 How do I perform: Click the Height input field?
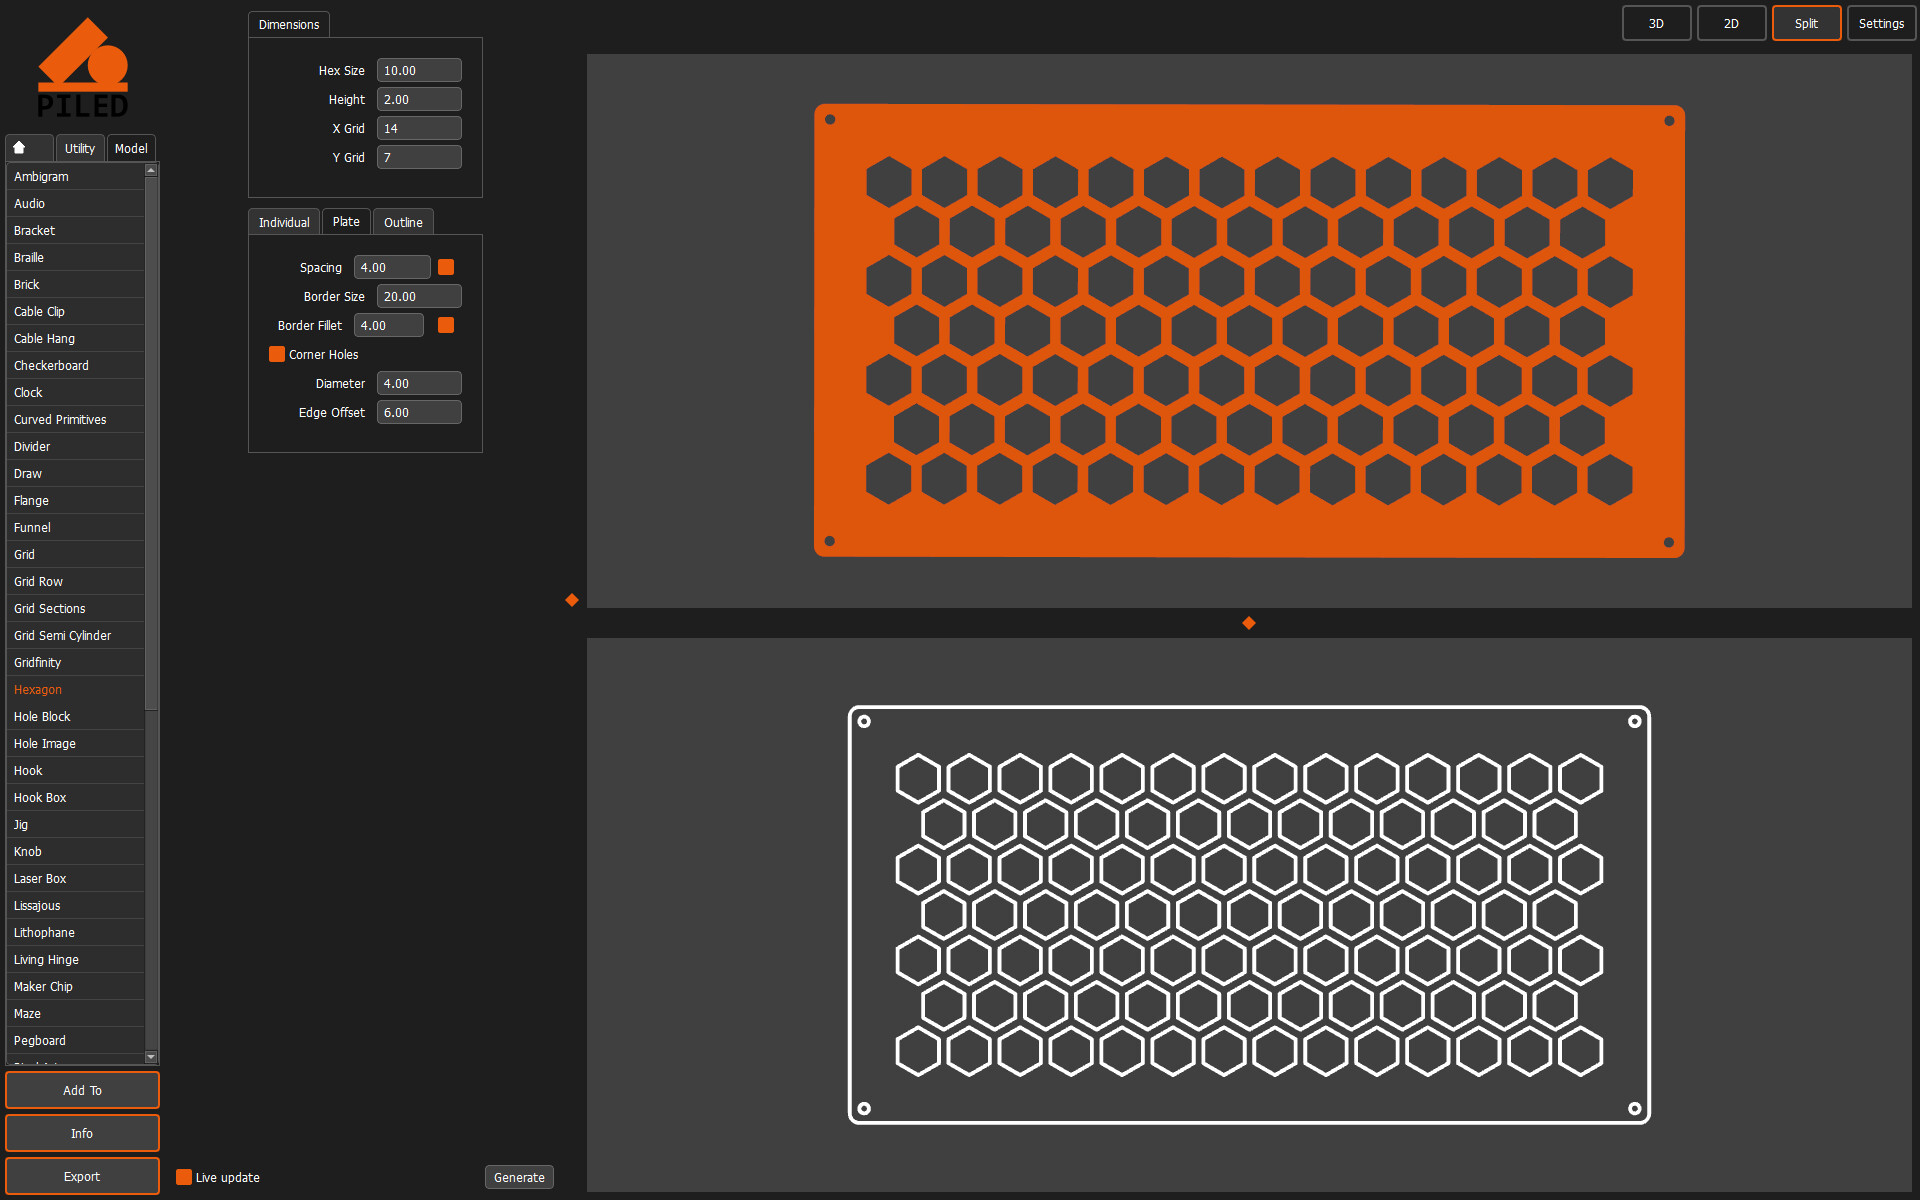click(419, 99)
